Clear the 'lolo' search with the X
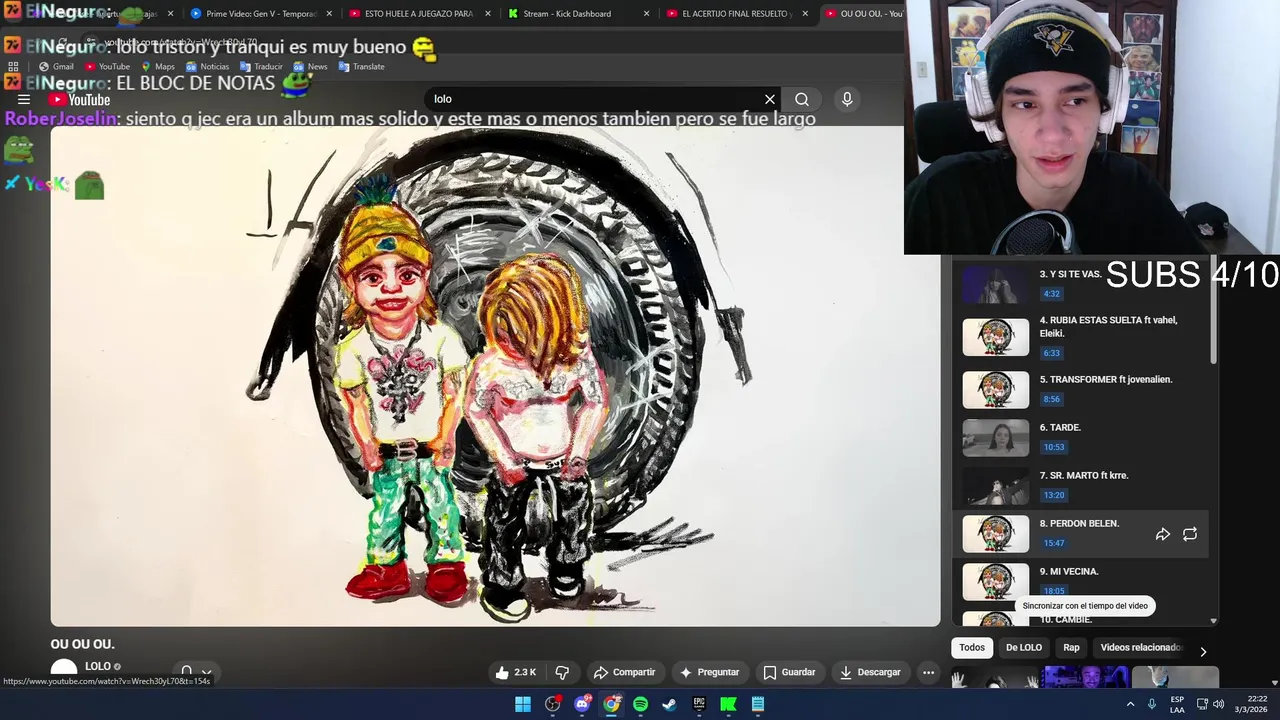The height and width of the screenshot is (720, 1280). coord(770,99)
